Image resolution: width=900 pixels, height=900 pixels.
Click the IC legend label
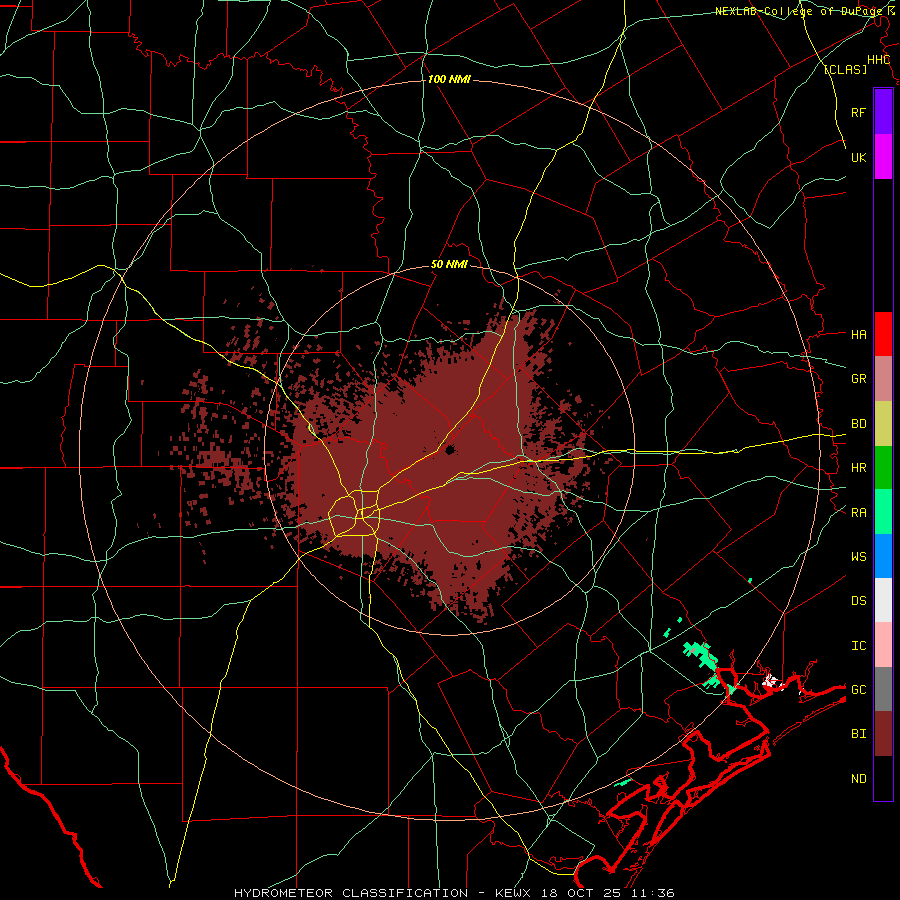pyautogui.click(x=858, y=646)
